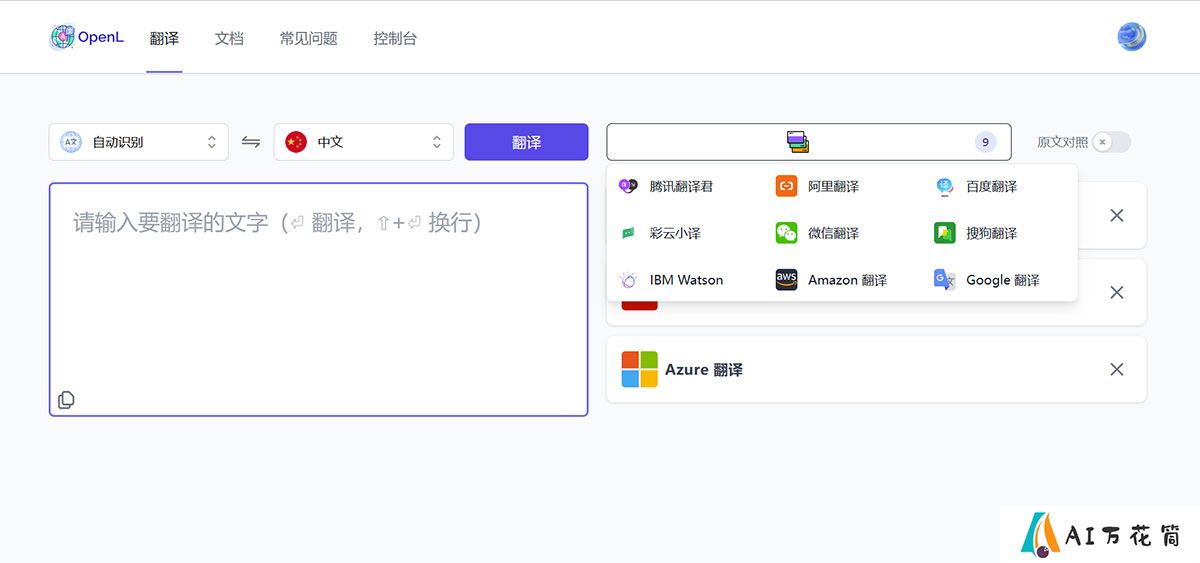Click the Chinese flag icon

pyautogui.click(x=295, y=142)
